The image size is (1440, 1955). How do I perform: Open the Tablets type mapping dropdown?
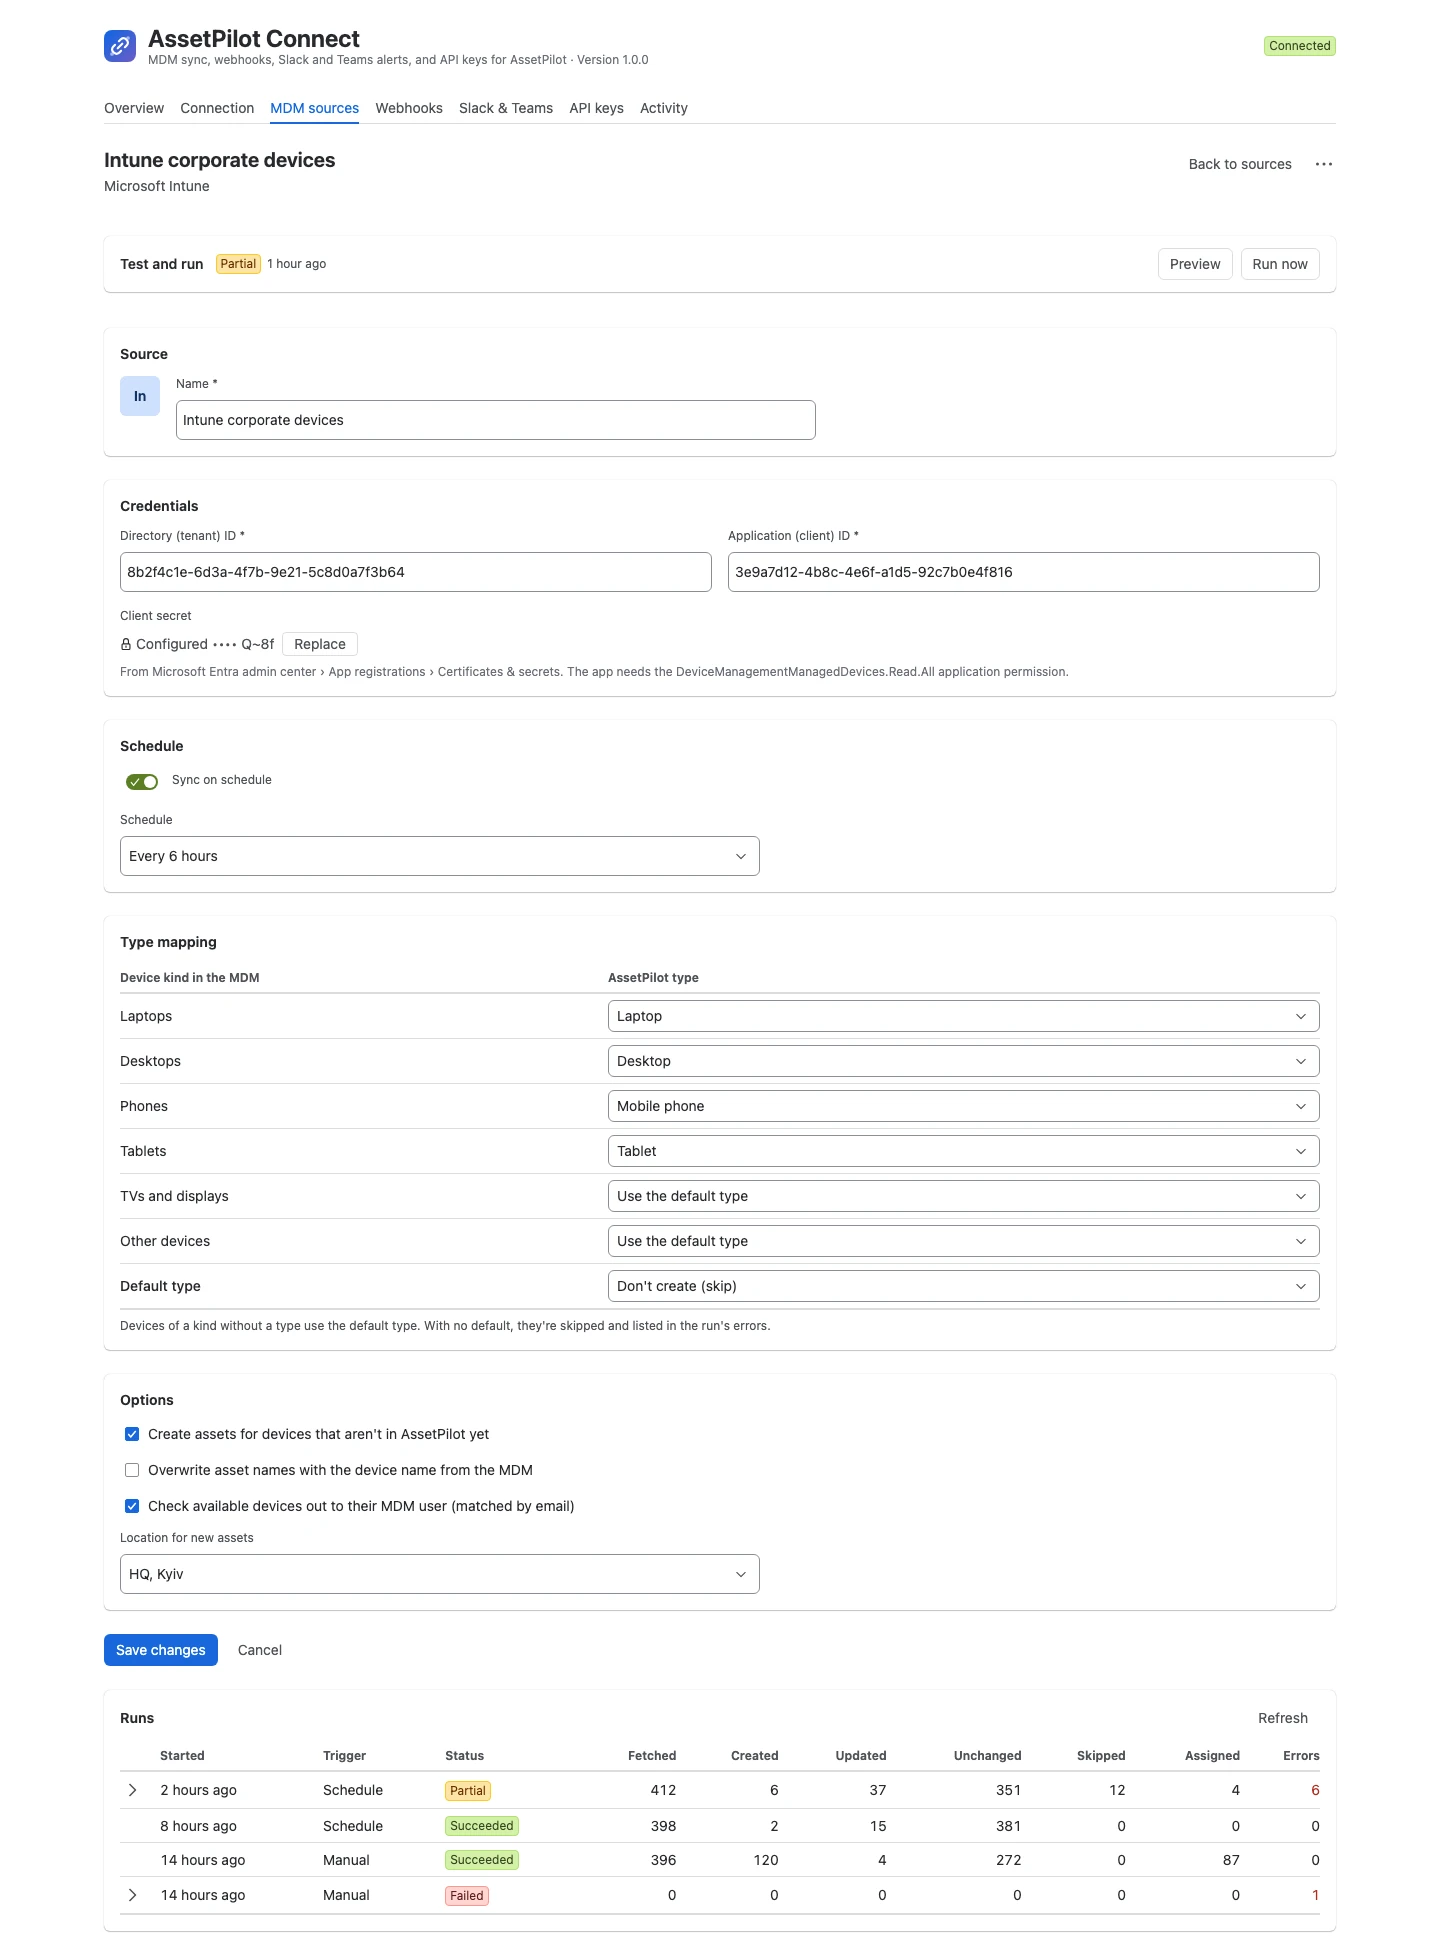coord(964,1151)
